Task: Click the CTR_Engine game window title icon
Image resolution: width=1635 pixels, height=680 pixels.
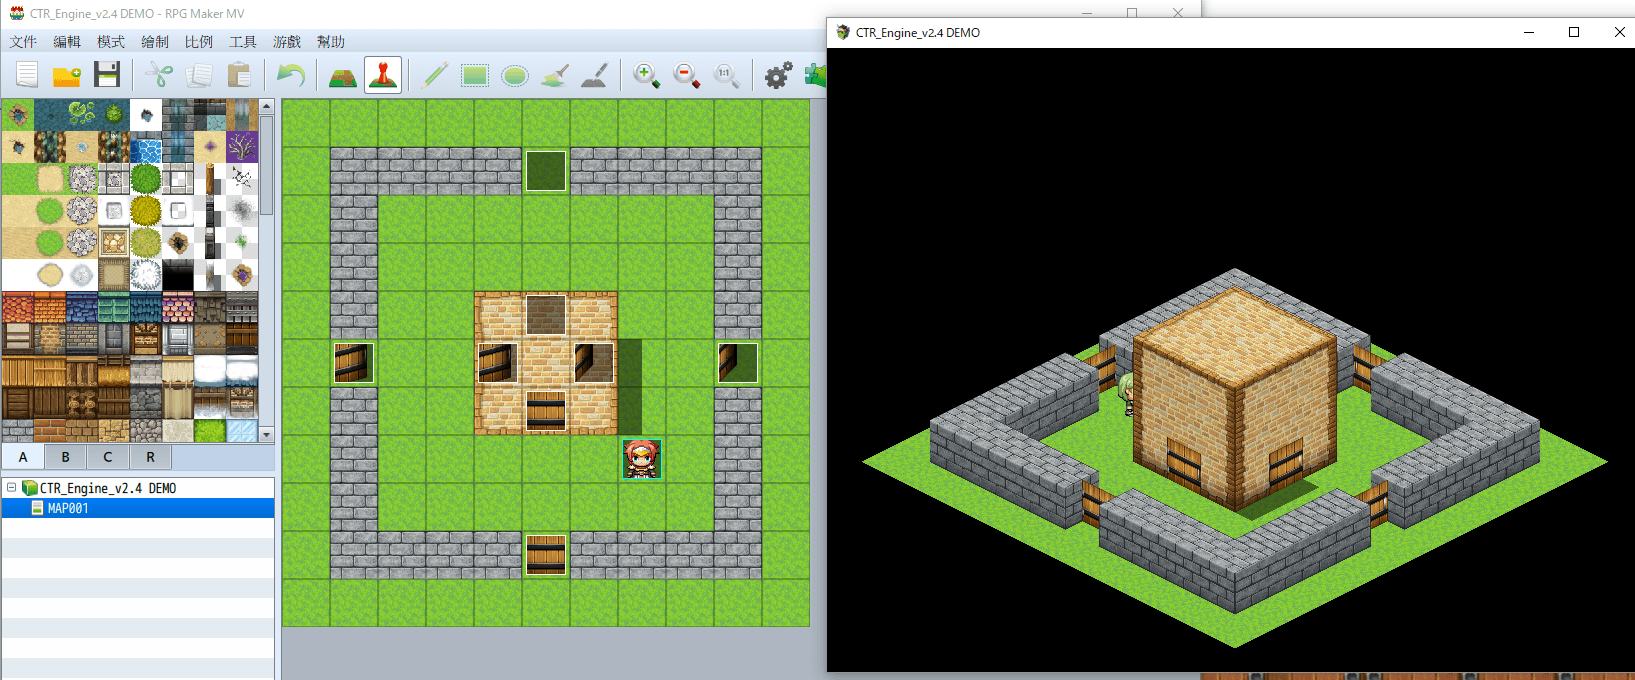Action: click(x=843, y=32)
